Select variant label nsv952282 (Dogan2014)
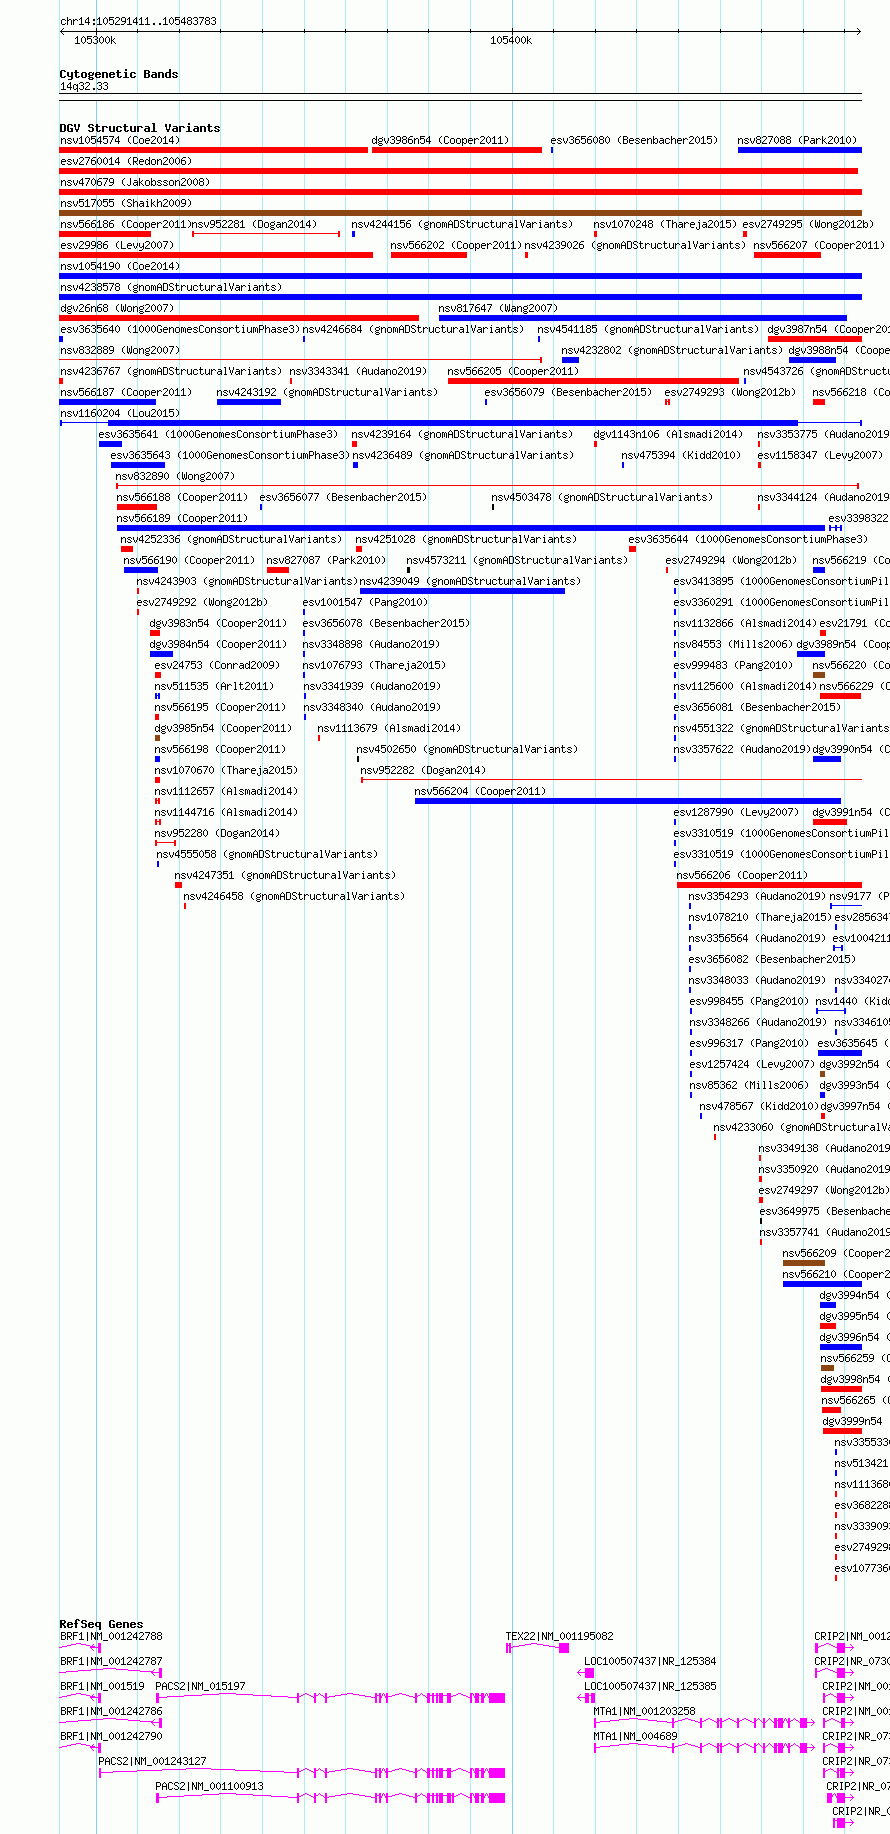Viewport: 890px width, 1834px height. coord(423,771)
